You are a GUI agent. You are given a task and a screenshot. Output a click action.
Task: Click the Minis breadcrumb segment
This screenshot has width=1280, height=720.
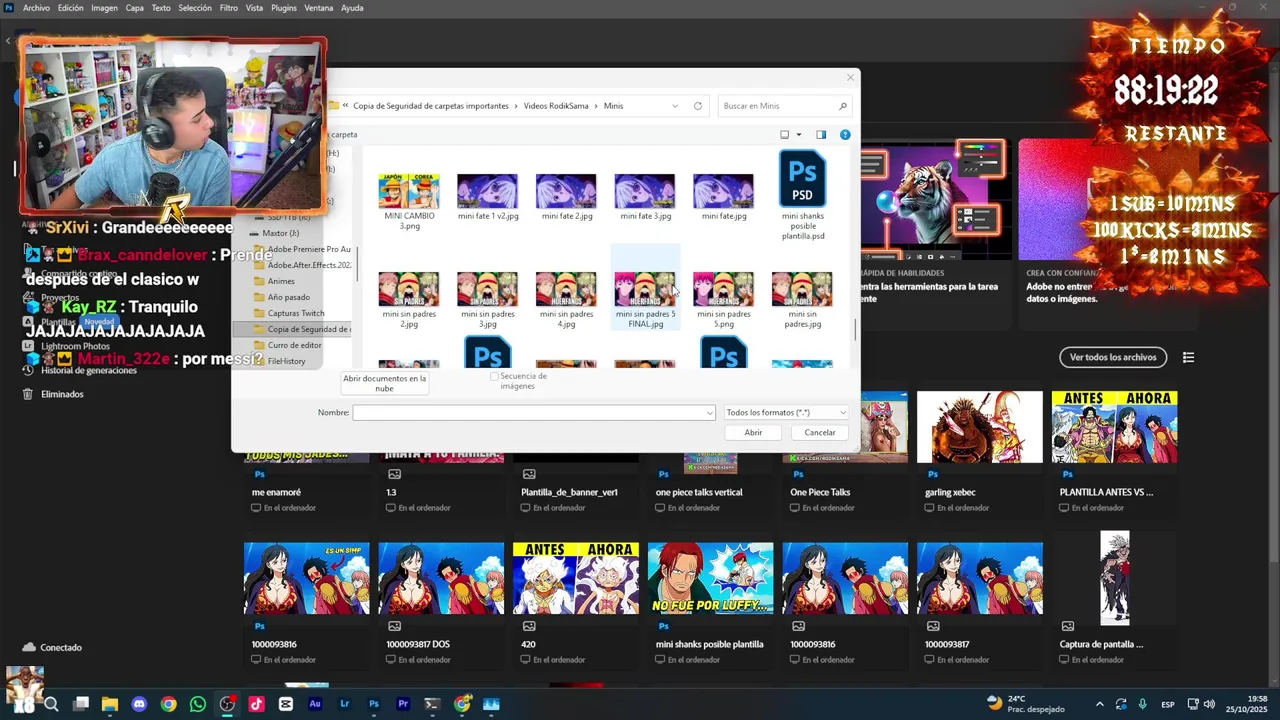click(x=613, y=106)
